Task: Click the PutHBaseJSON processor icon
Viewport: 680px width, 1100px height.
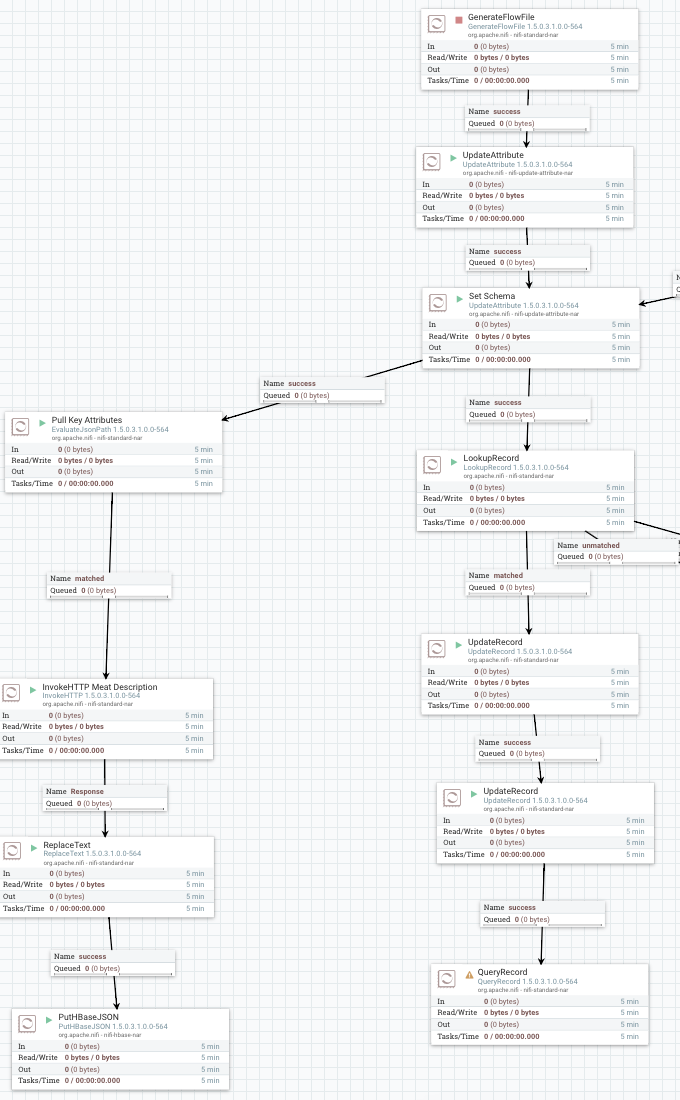Action: 27,1024
